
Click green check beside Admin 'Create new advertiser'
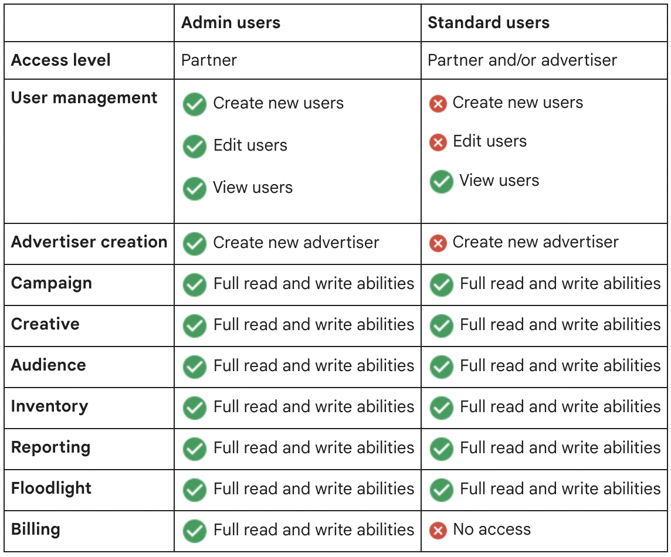coord(195,243)
